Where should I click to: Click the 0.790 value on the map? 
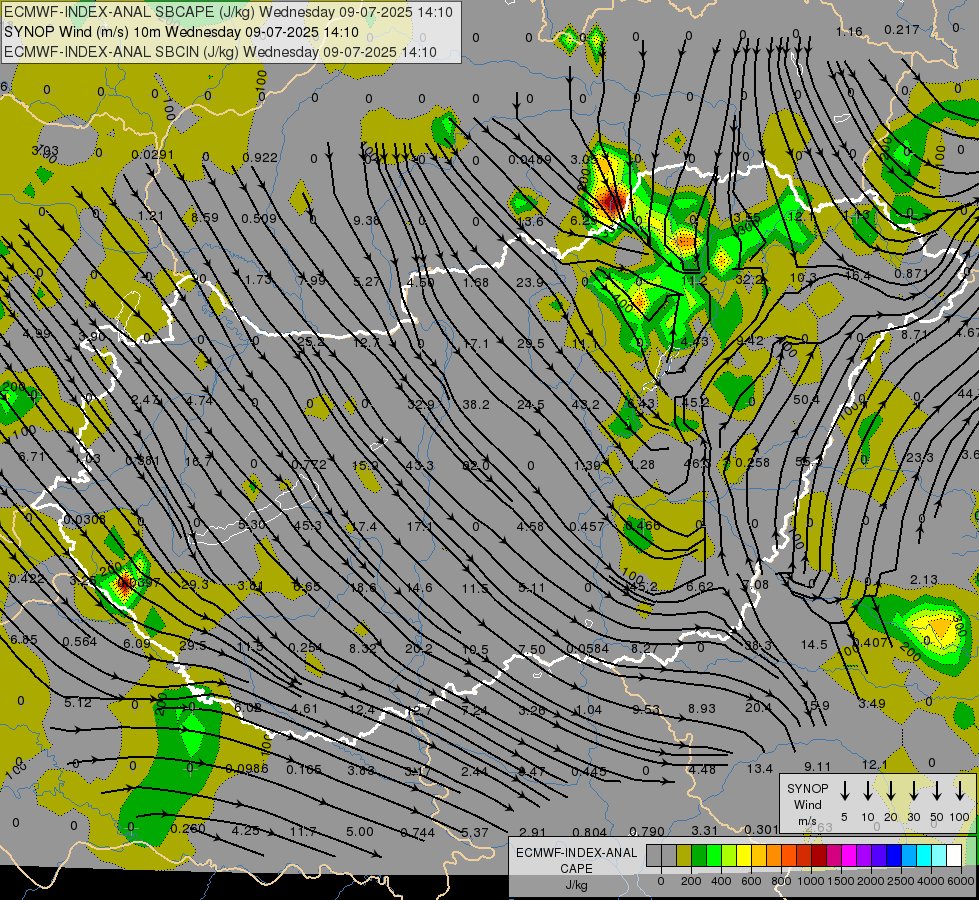coord(646,831)
